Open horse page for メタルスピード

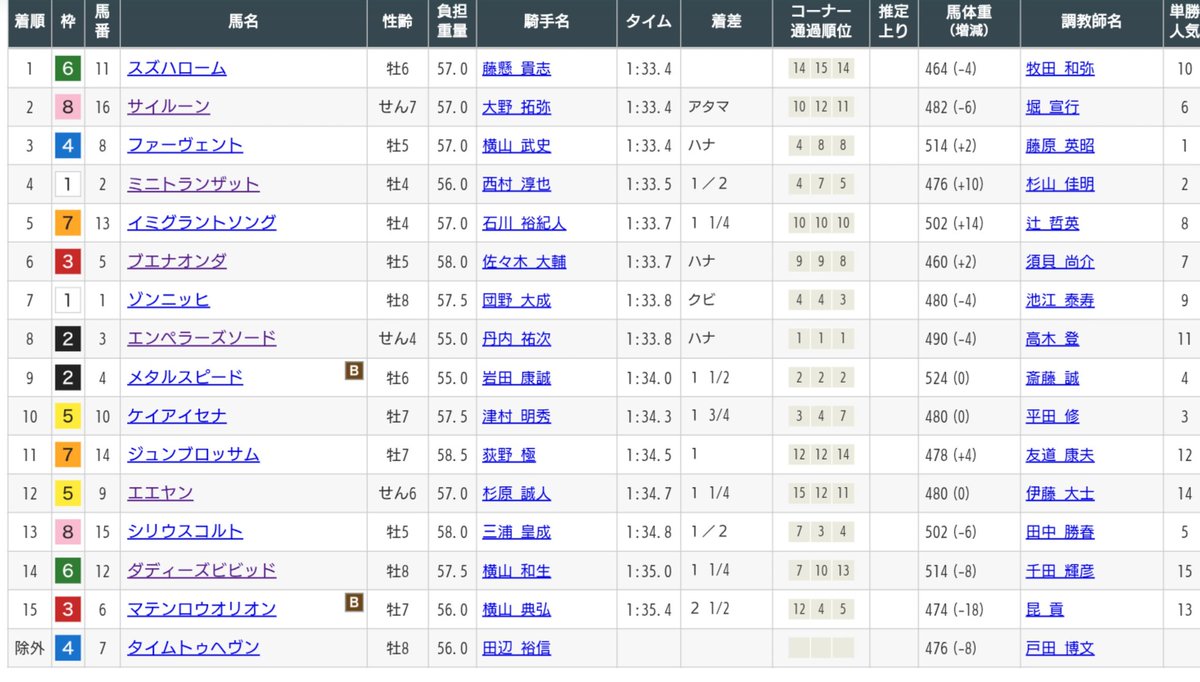pos(185,378)
